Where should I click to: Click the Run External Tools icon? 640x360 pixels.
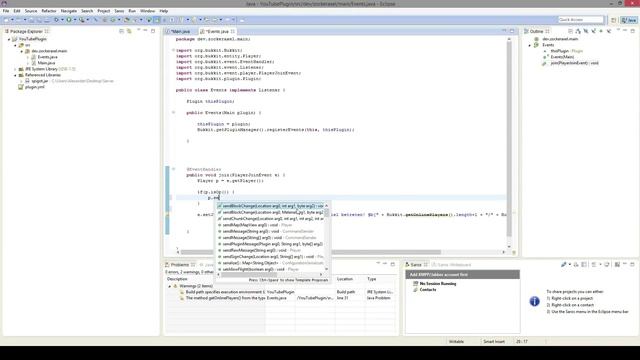(x=82, y=20)
